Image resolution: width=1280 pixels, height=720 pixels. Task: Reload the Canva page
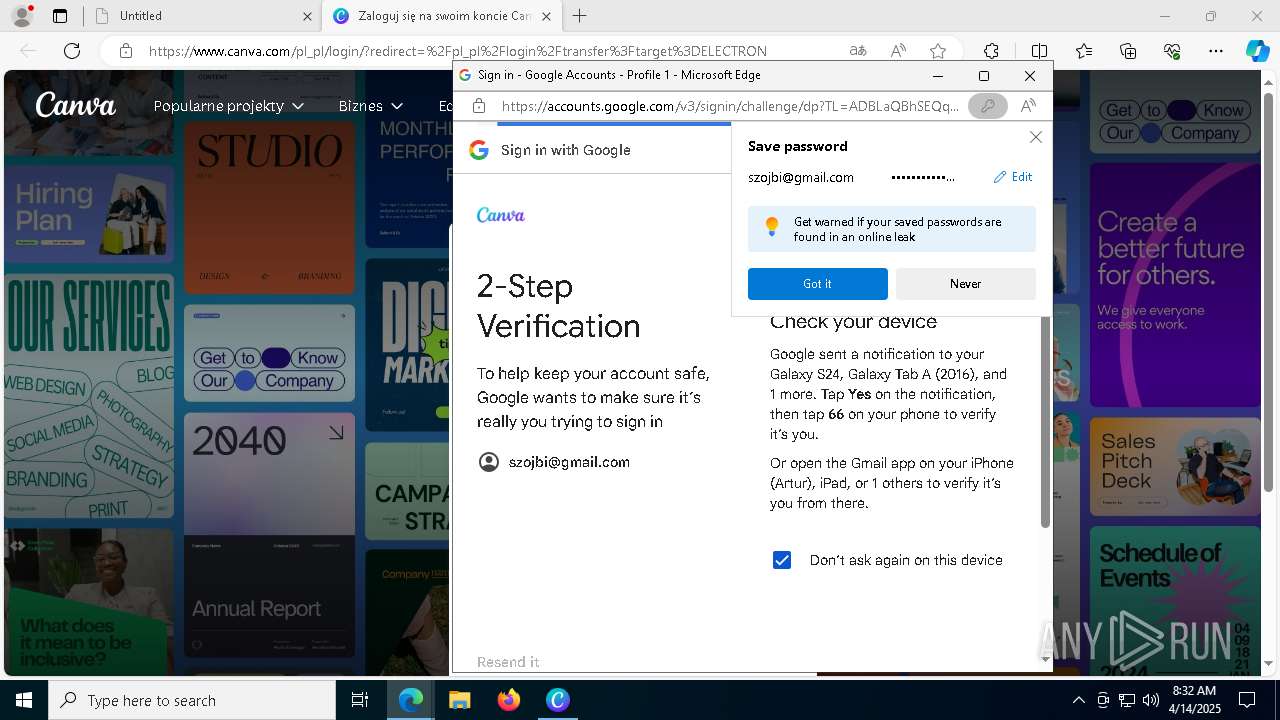pos(72,51)
